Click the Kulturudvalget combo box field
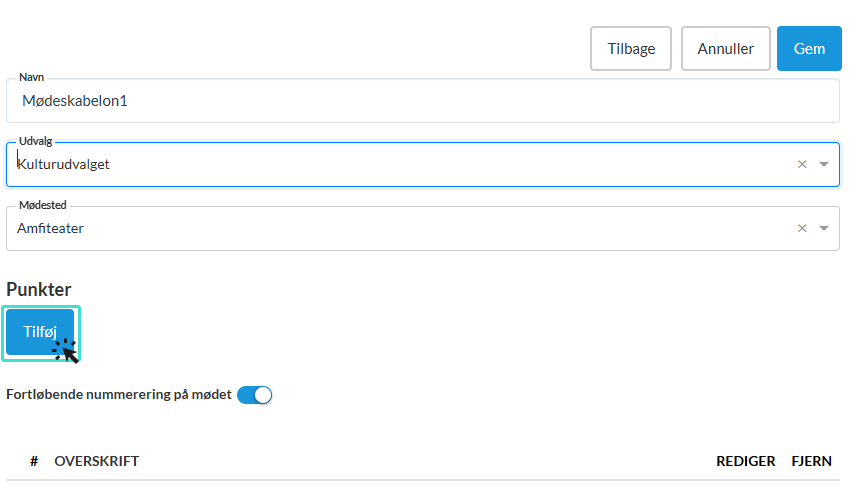Image resolution: width=863 pixels, height=498 pixels. coord(400,164)
